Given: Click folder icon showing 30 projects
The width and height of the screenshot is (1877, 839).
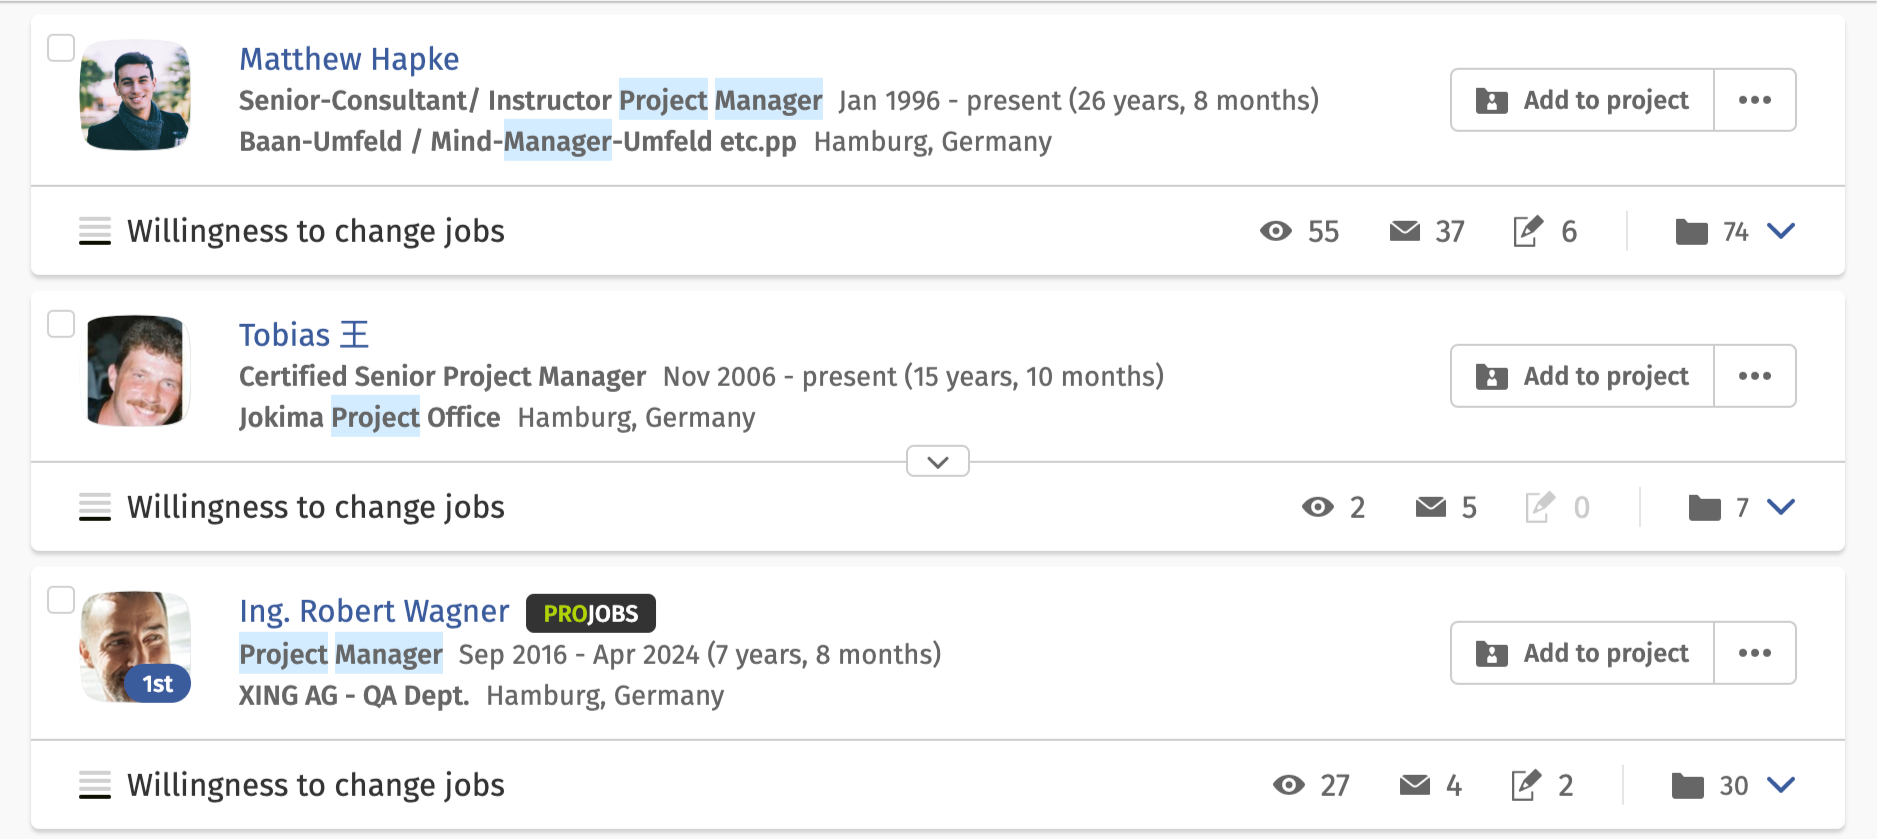Looking at the screenshot, I should tap(1688, 786).
